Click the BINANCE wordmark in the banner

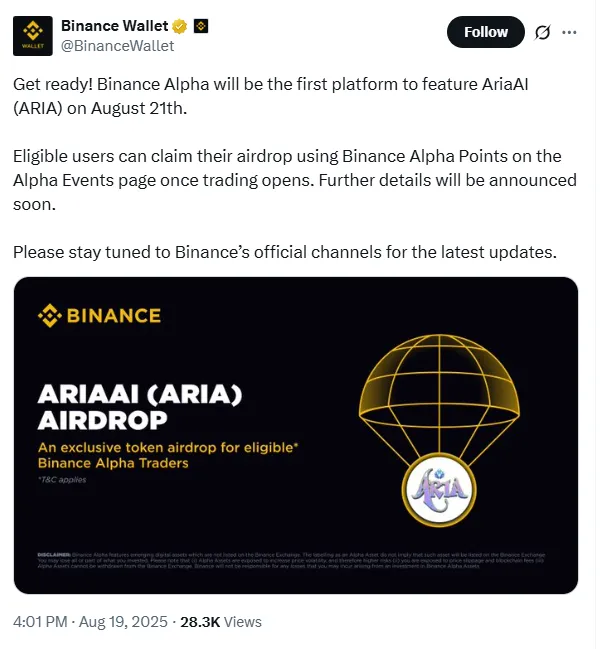pyautogui.click(x=113, y=316)
